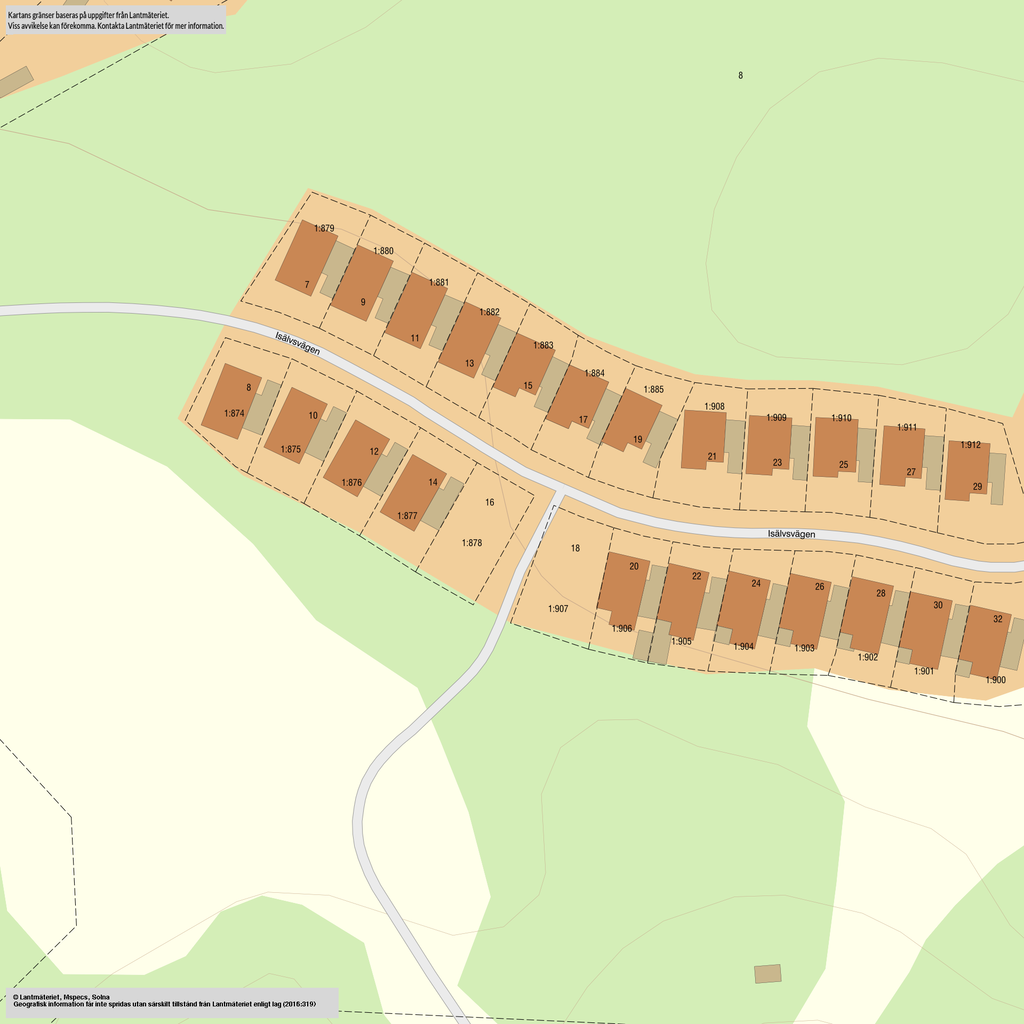Select the parcel label 1:912
Image resolution: width=1024 pixels, height=1024 pixels.
[x=970, y=445]
